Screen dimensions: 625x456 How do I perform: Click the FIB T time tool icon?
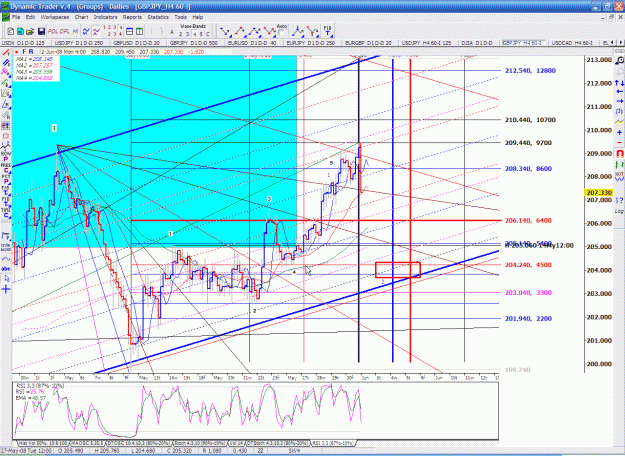(327, 31)
